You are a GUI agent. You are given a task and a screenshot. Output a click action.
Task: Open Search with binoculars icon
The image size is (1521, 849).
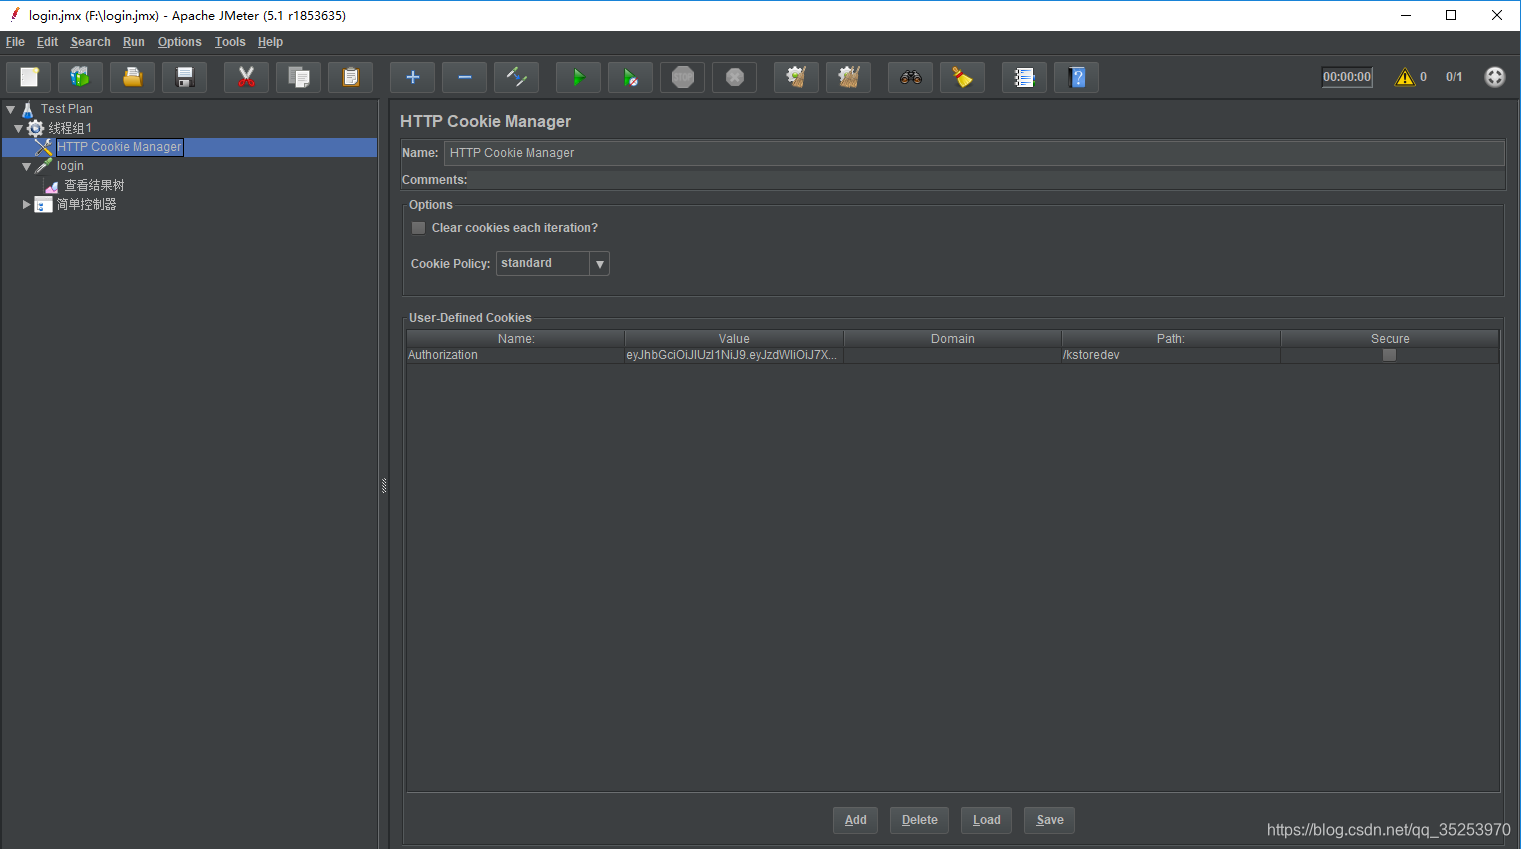pyautogui.click(x=910, y=77)
